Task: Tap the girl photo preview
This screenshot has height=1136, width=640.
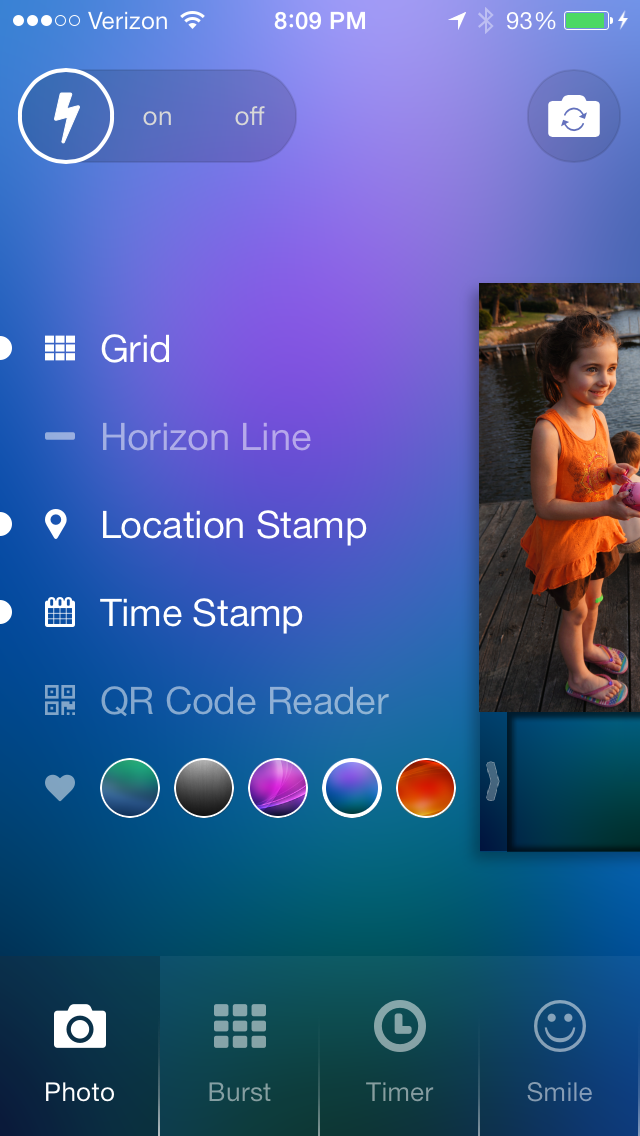Action: pos(559,497)
